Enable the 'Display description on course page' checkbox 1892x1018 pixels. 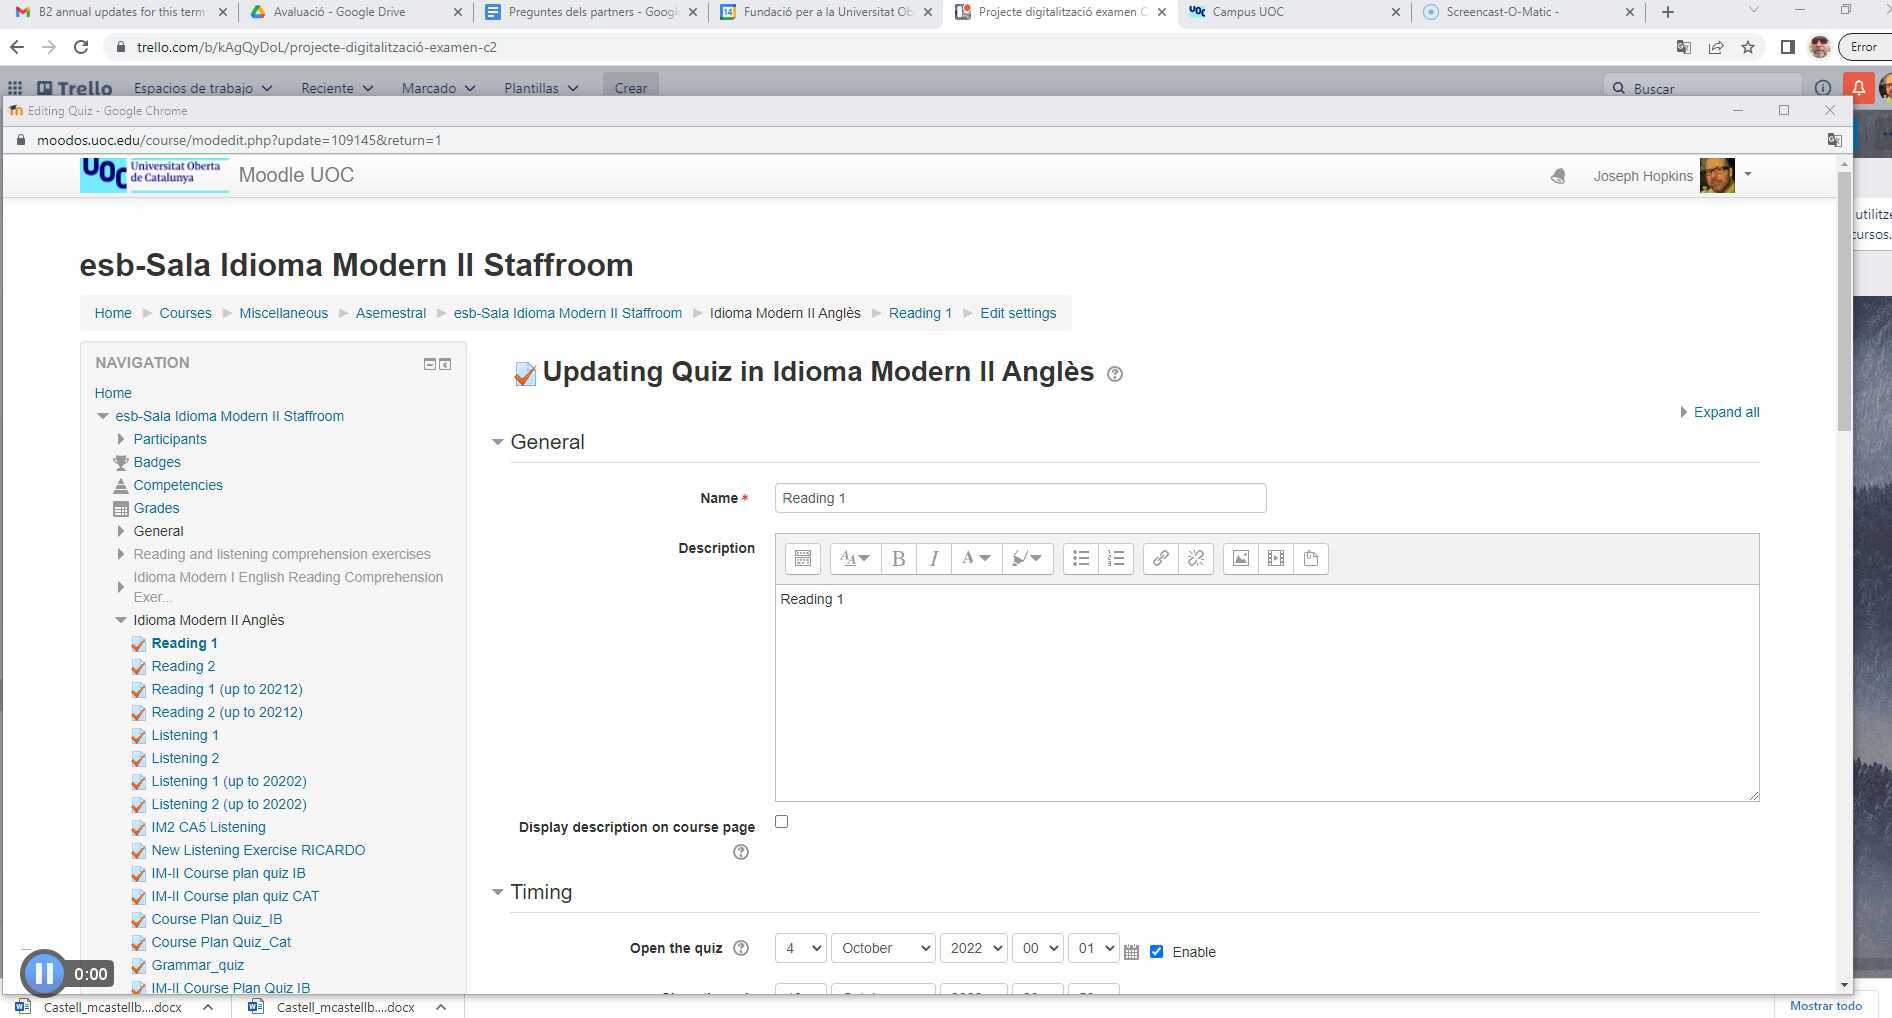tap(781, 821)
